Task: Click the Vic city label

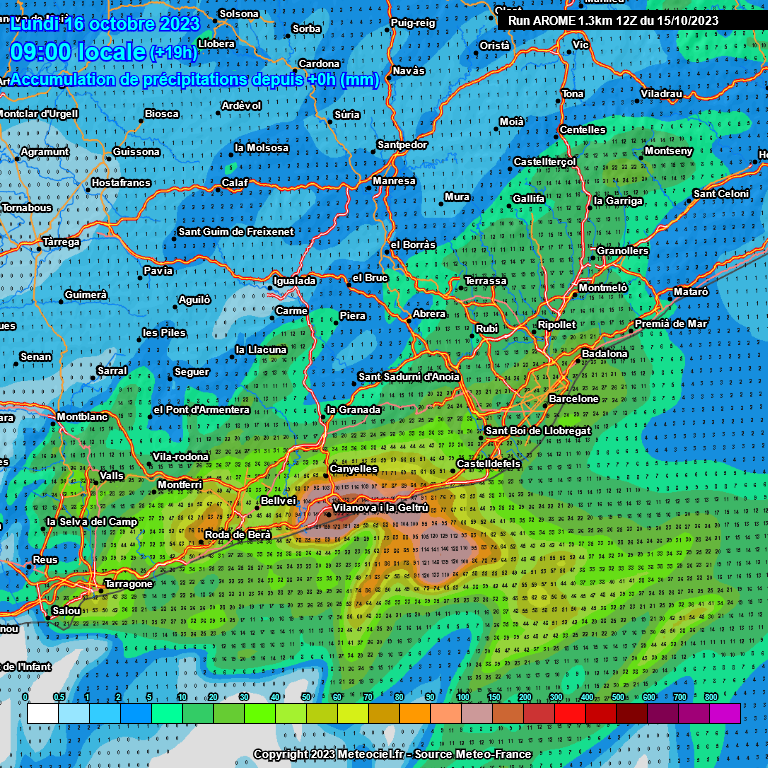Action: click(580, 45)
